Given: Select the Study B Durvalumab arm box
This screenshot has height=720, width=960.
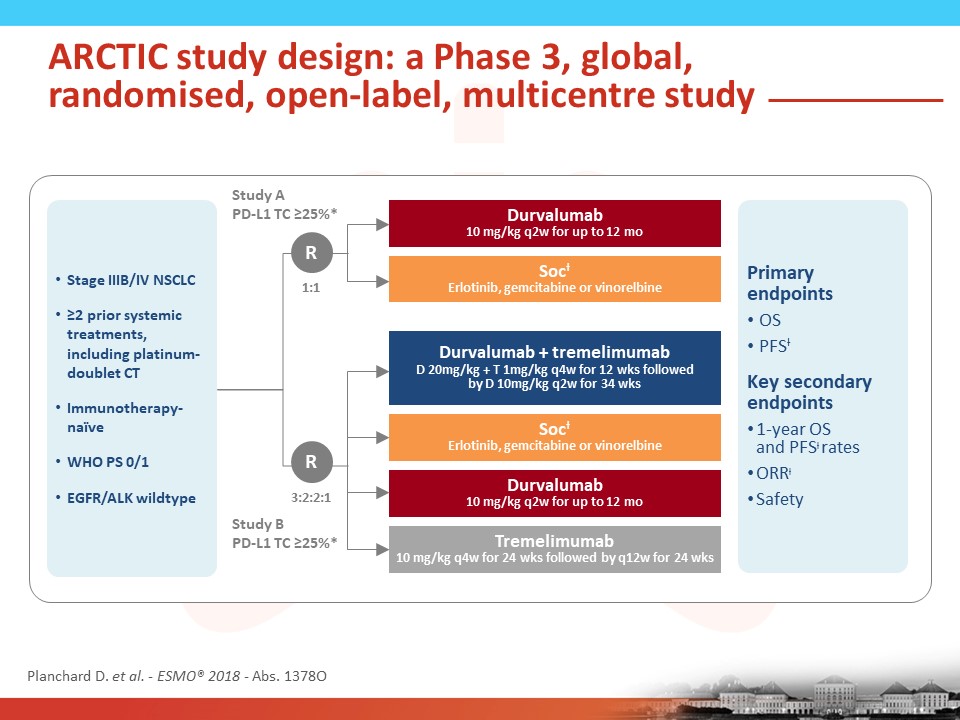Looking at the screenshot, I should (555, 493).
